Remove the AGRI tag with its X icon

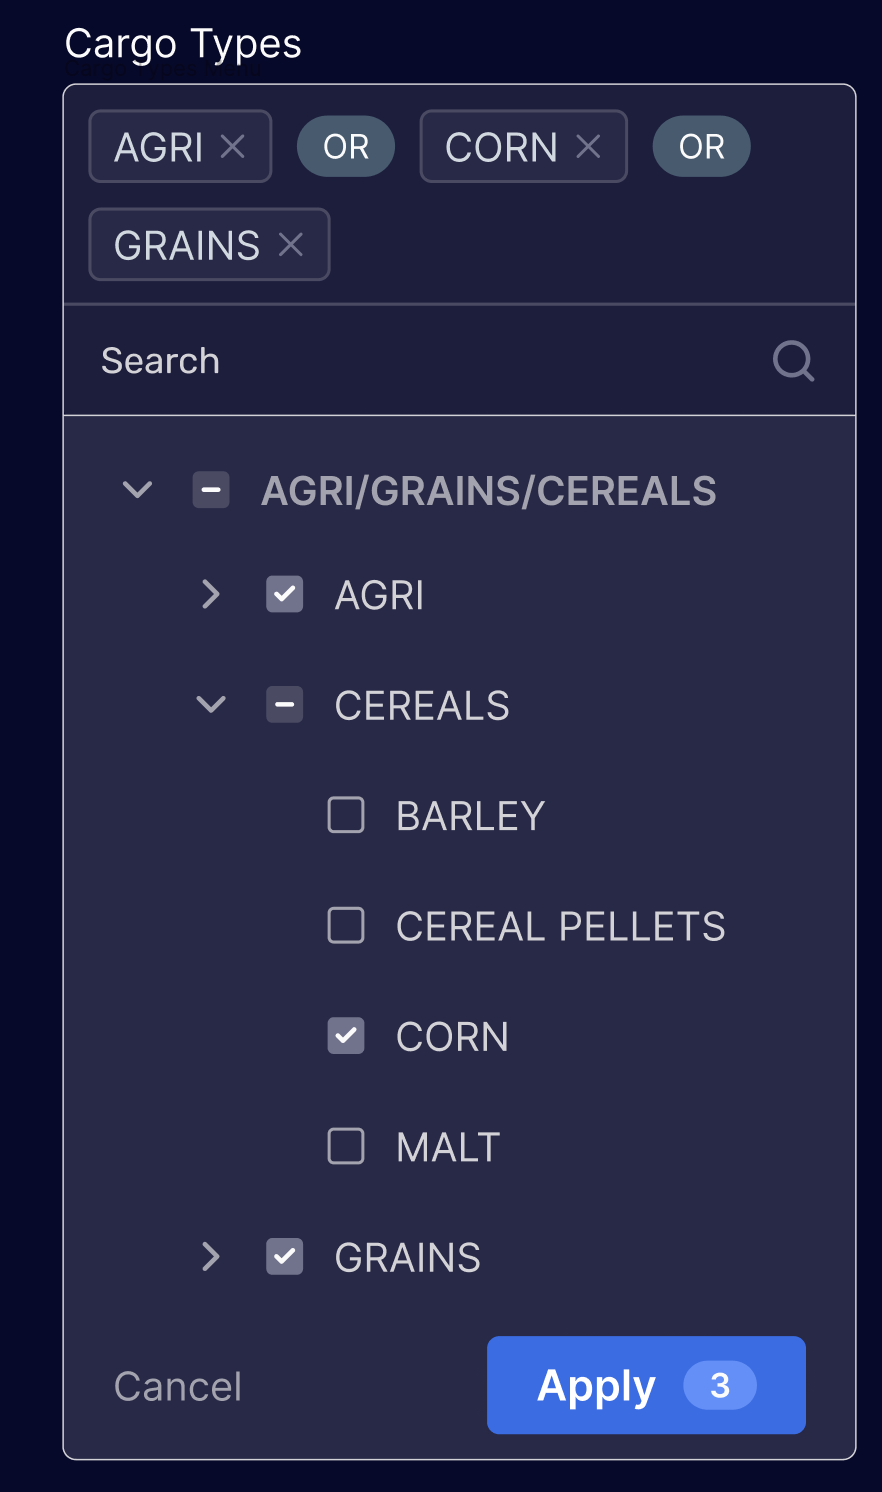point(233,147)
